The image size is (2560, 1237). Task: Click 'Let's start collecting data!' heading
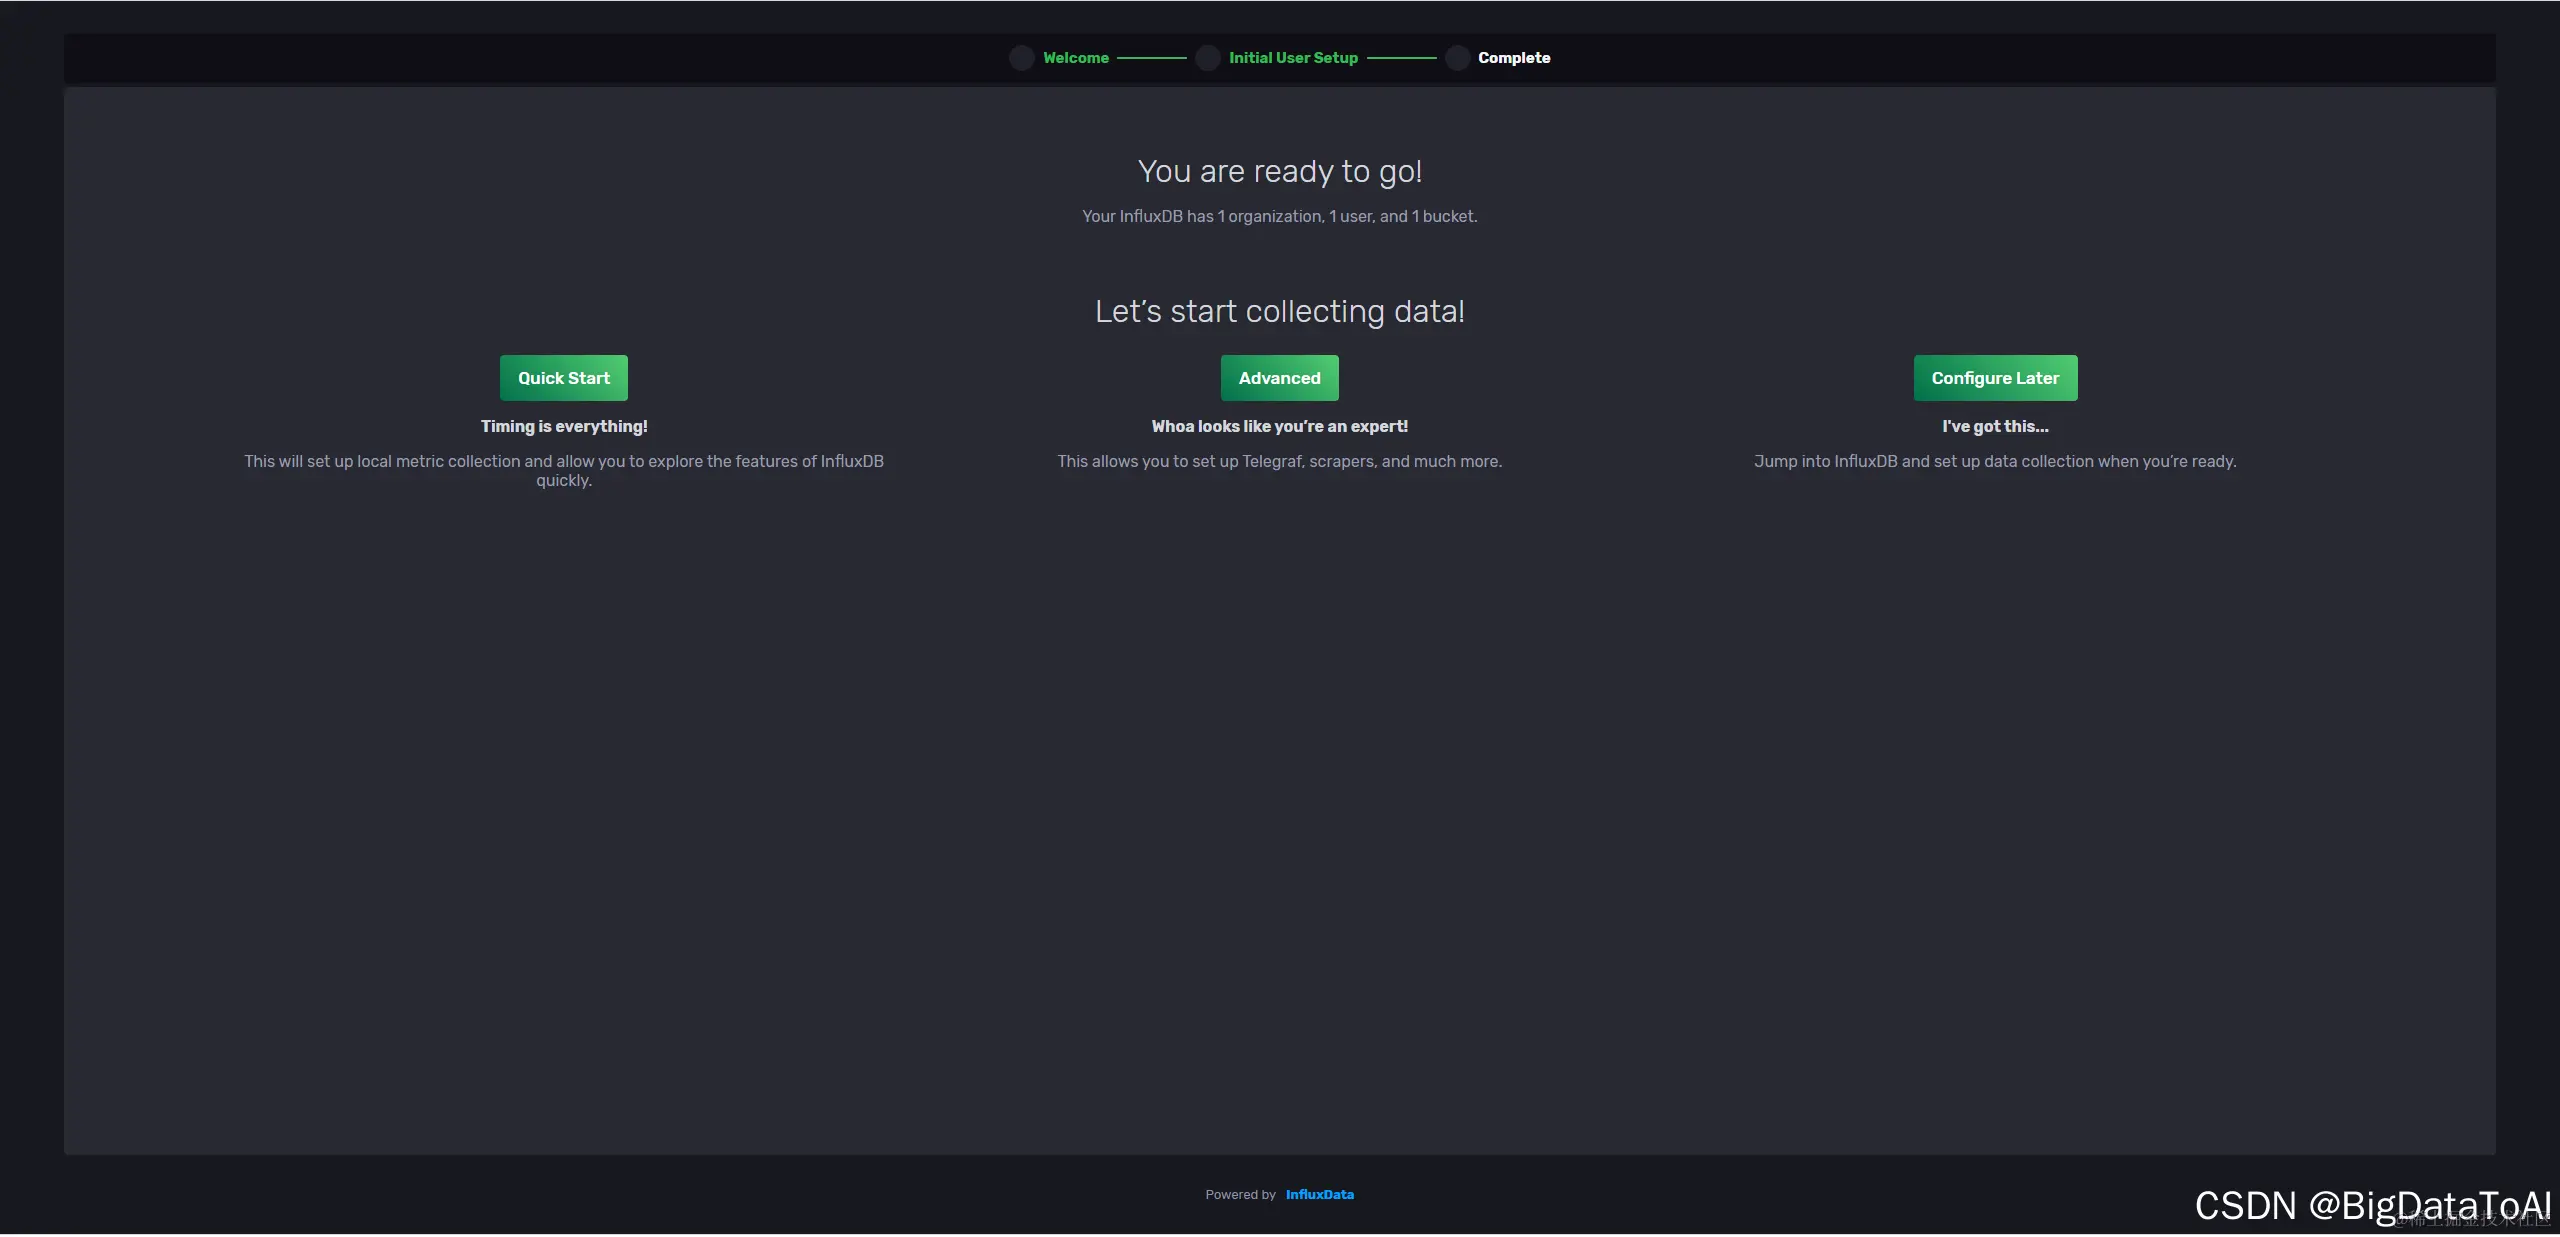[1279, 312]
